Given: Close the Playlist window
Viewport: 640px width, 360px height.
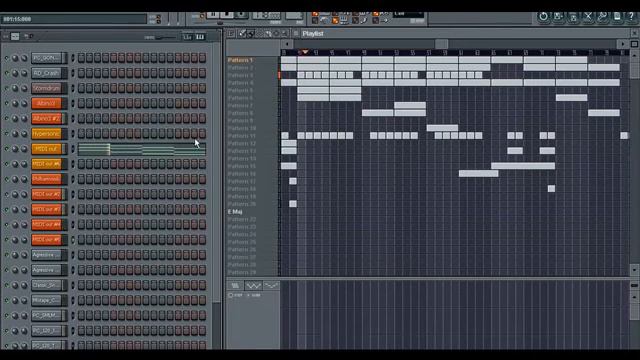Looking at the screenshot, I should tap(634, 33).
